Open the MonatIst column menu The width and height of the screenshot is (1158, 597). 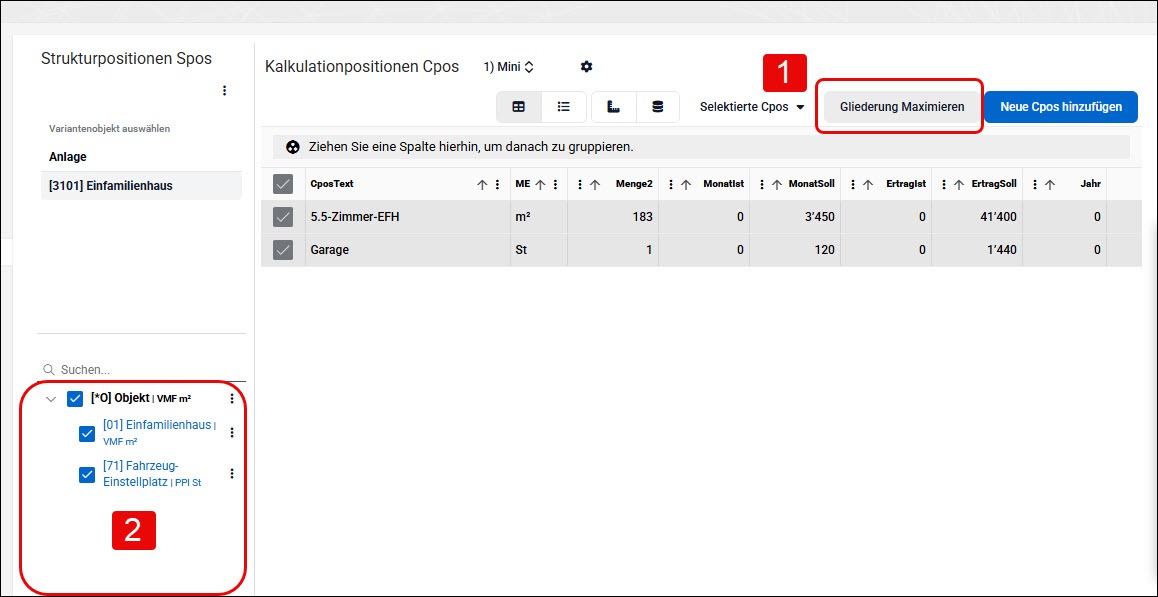671,185
